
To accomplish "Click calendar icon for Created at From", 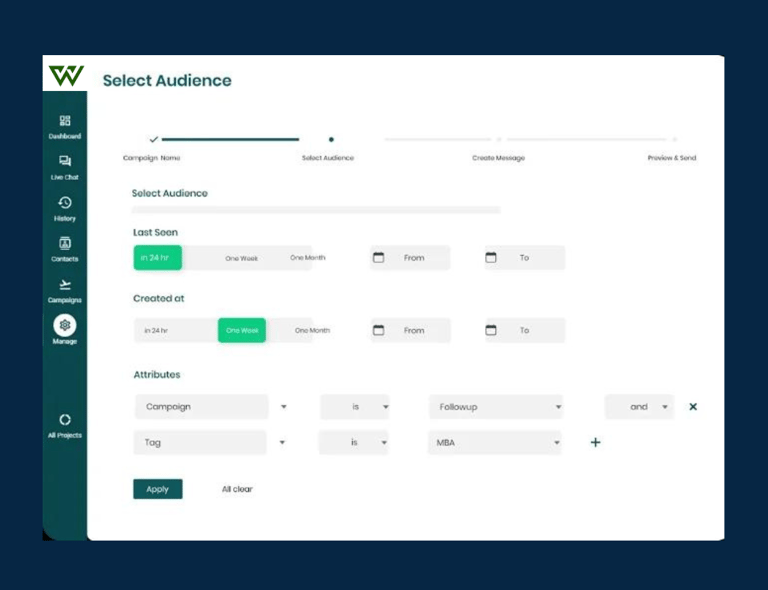I will (x=379, y=330).
